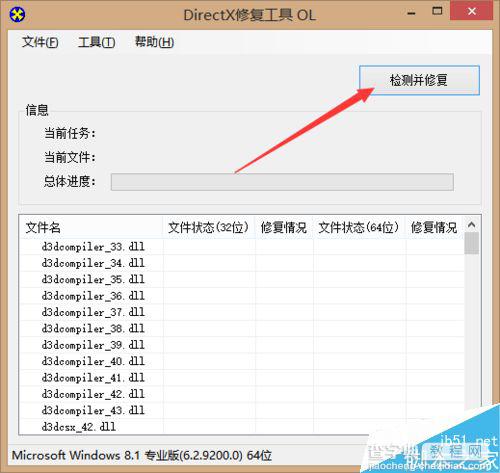The image size is (500, 473).
Task: Select d3dcompiler_35.dll in the list
Action: (x=93, y=279)
